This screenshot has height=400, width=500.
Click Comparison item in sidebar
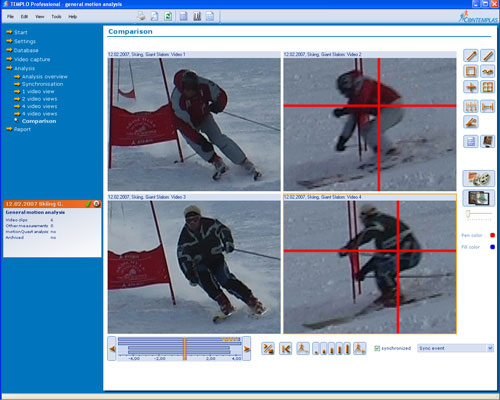tap(39, 121)
